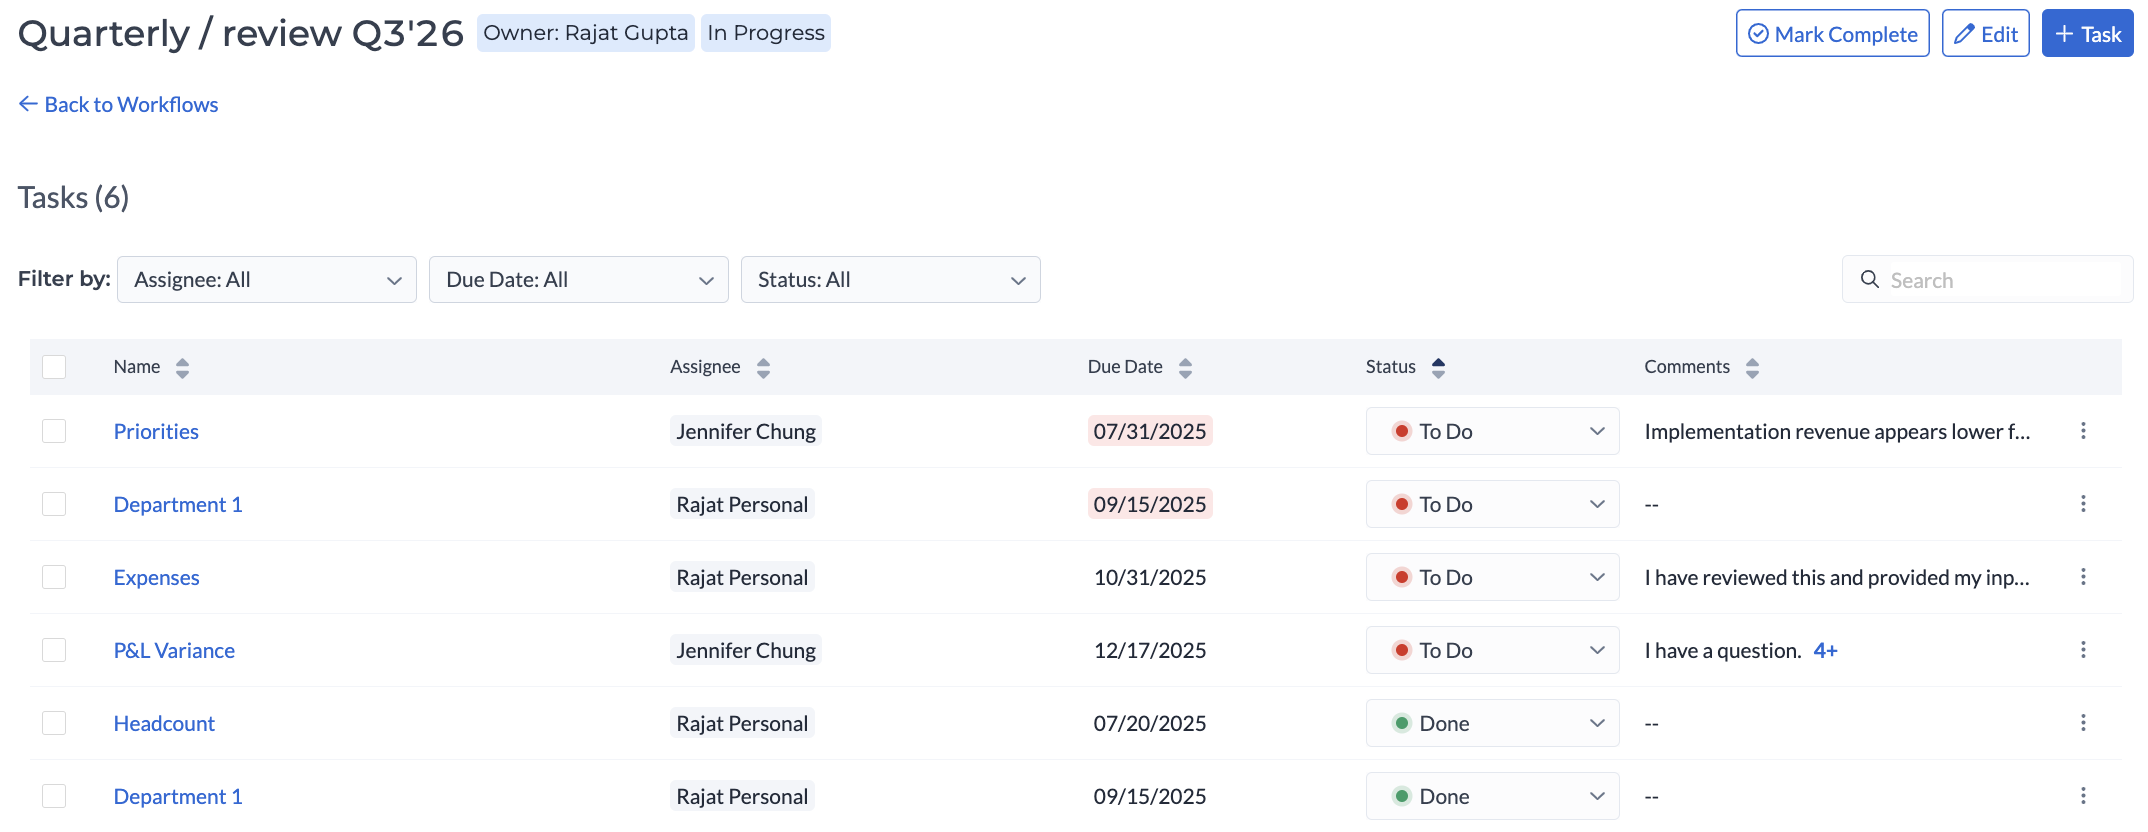Image resolution: width=2148 pixels, height=832 pixels.
Task: Click the Name column sort icon
Action: coord(182,368)
